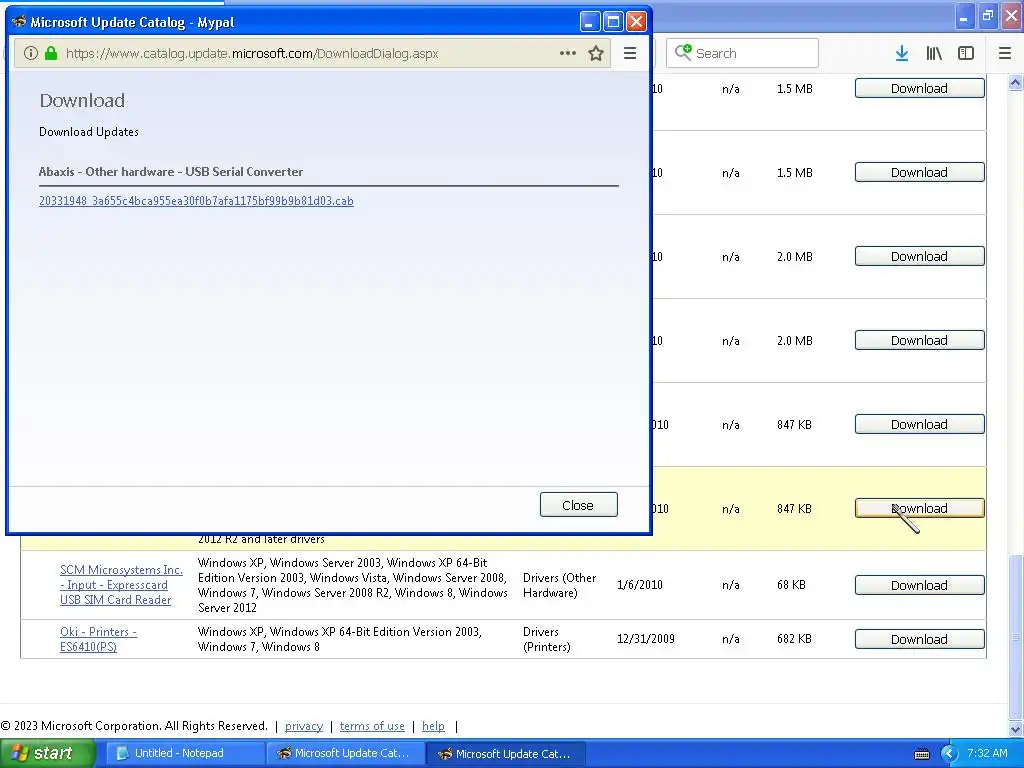
Task: Click the Search field in main browser toolbar
Action: 742,53
